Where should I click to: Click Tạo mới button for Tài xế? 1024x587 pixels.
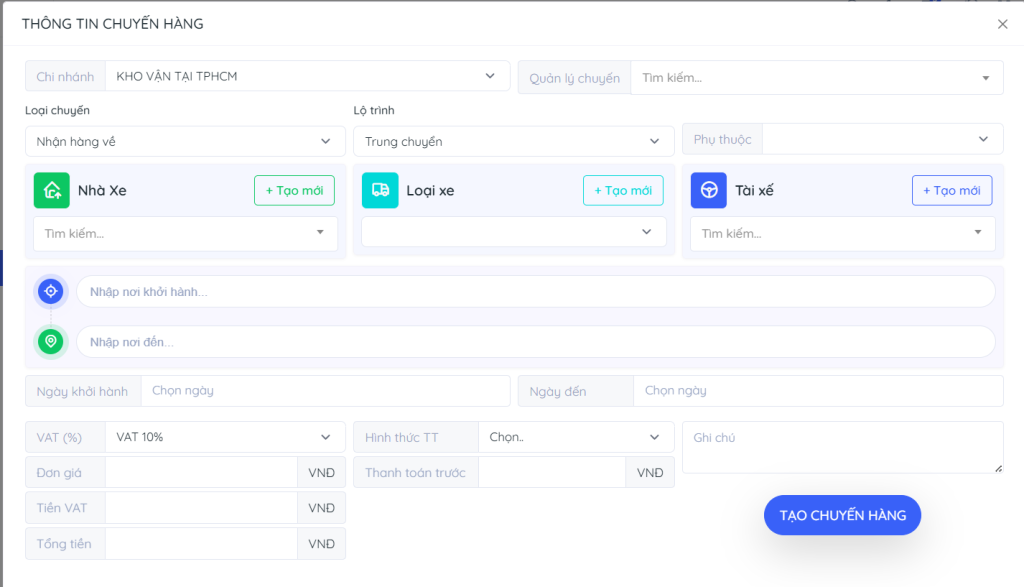(x=951, y=190)
